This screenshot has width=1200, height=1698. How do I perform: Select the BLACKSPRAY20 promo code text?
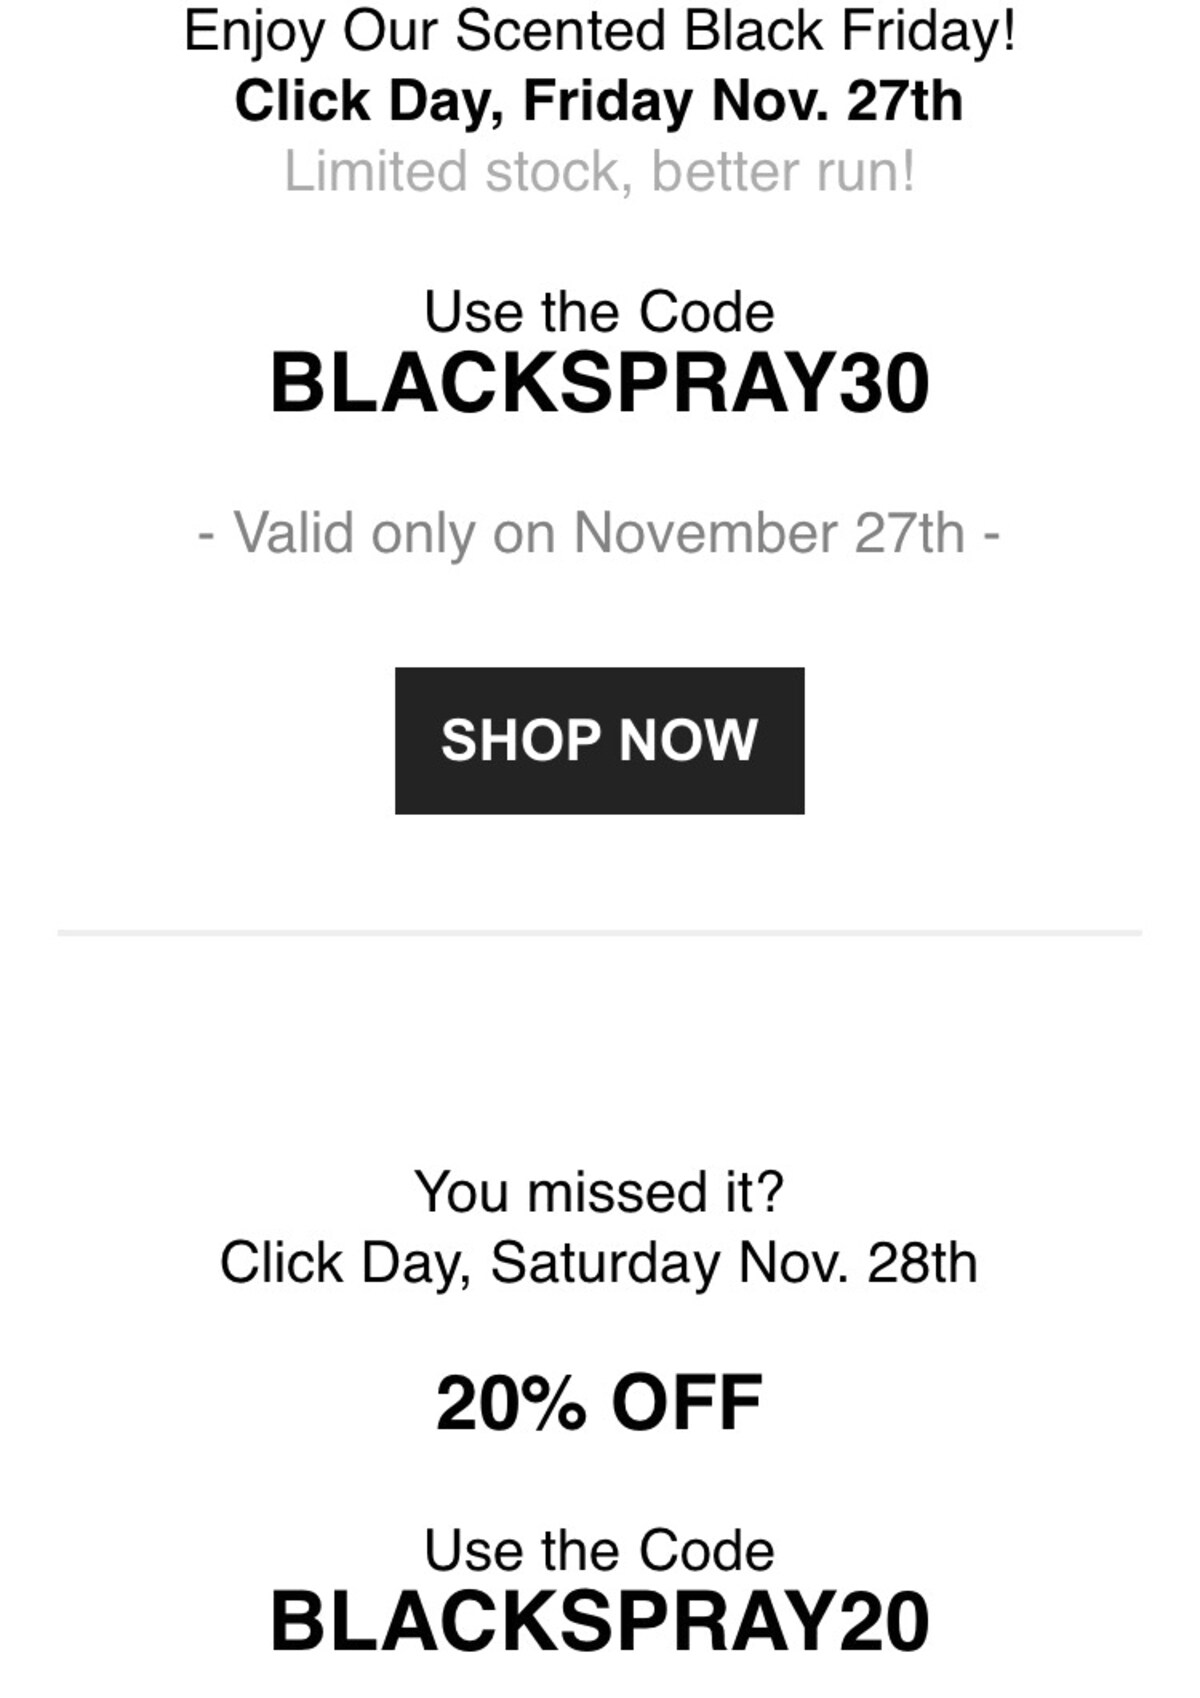[x=599, y=1622]
